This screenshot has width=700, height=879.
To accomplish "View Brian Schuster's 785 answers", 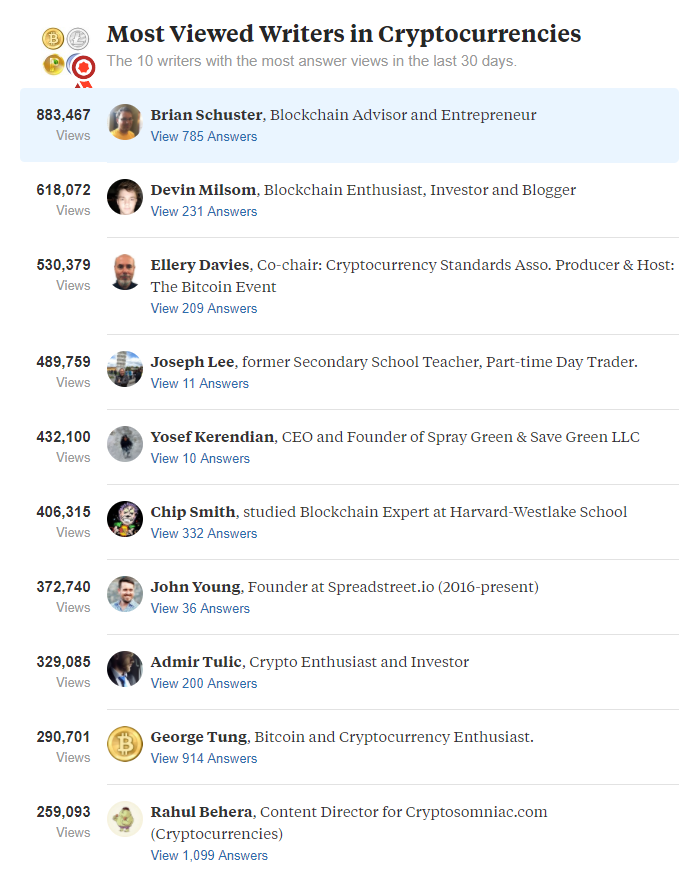I will (204, 137).
